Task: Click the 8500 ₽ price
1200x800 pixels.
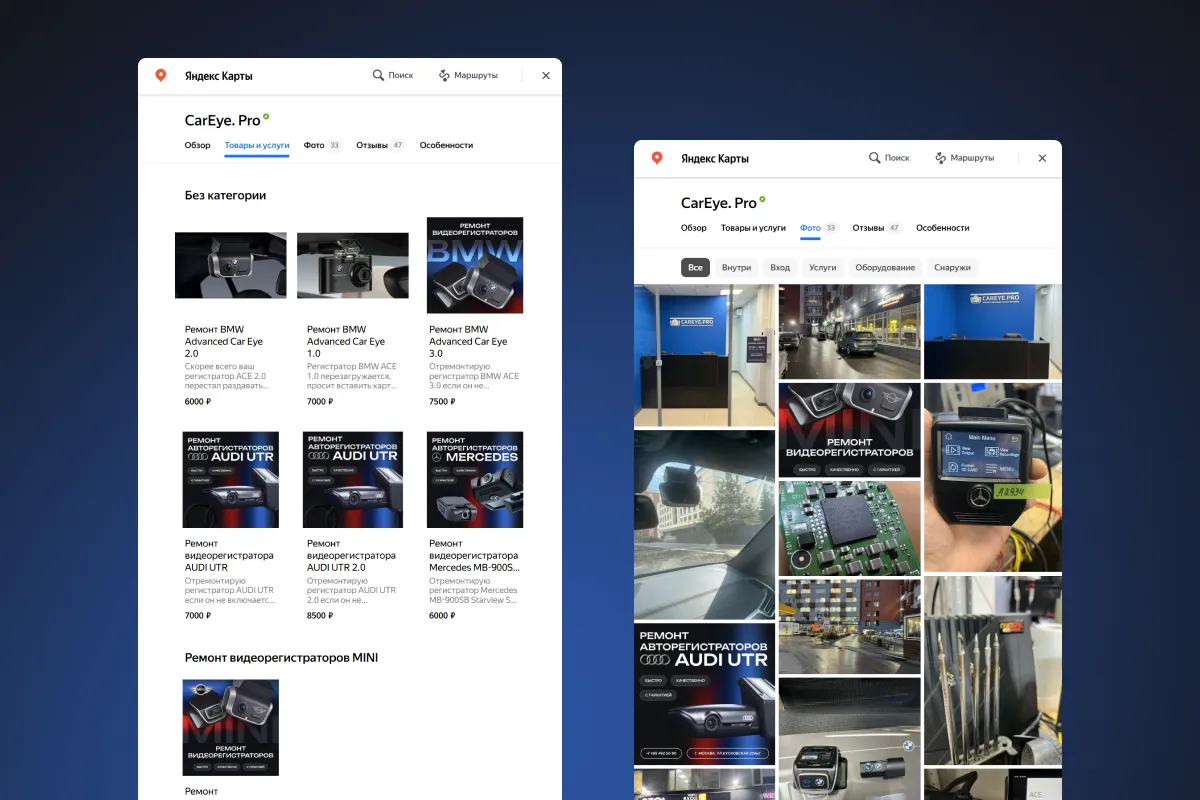Action: pos(320,615)
